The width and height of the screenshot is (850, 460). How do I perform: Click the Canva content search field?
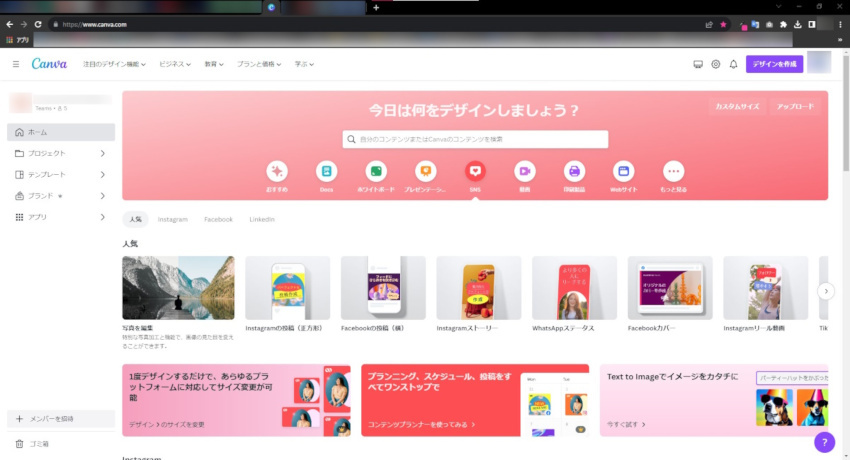click(x=476, y=139)
